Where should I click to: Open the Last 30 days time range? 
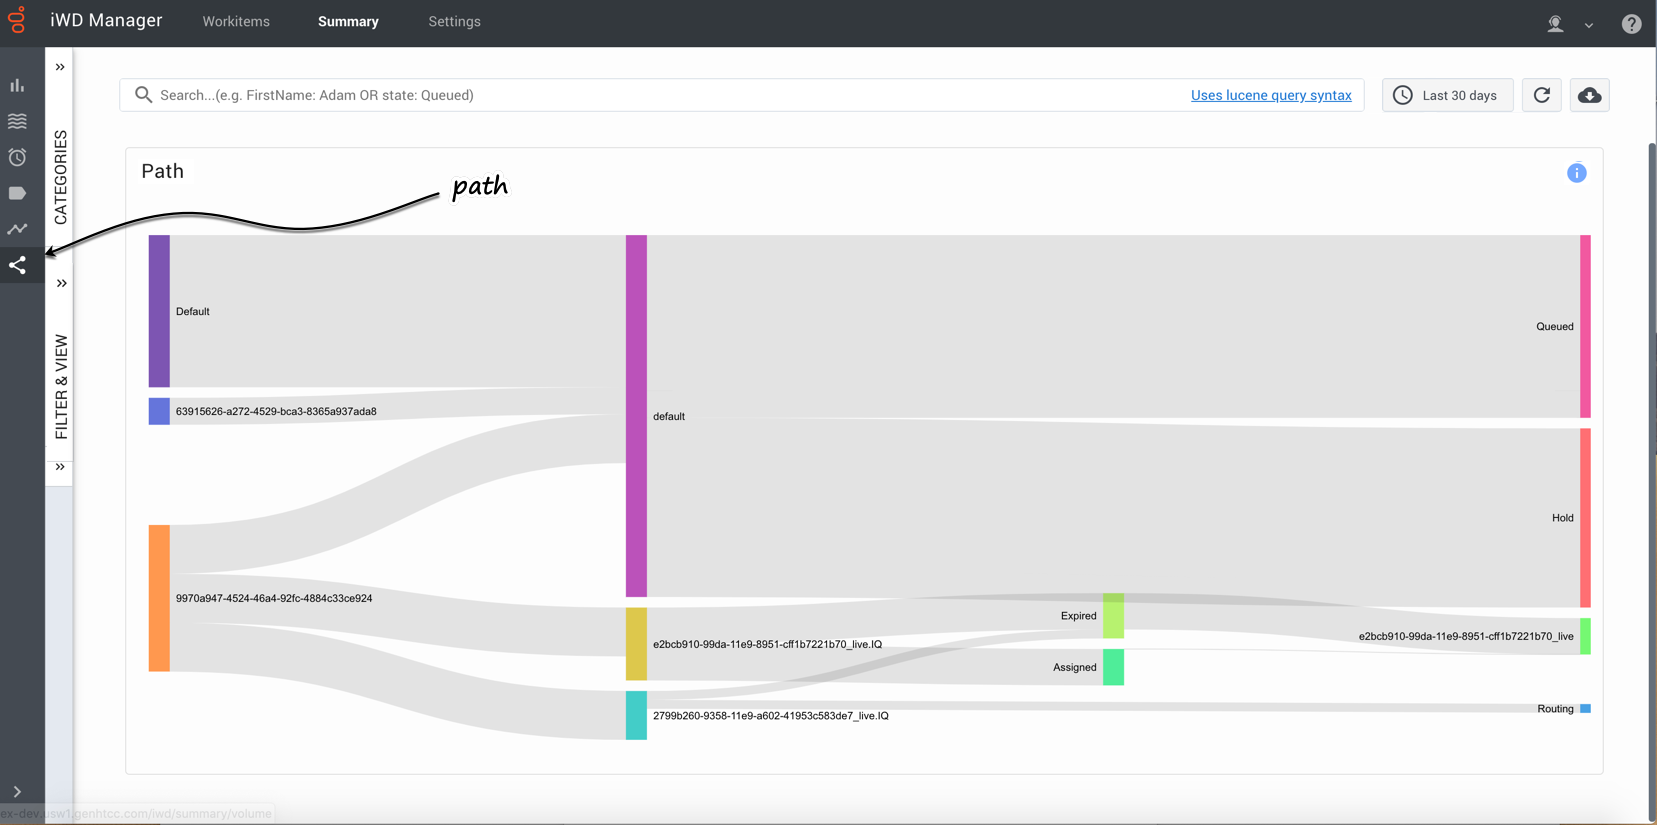point(1447,95)
